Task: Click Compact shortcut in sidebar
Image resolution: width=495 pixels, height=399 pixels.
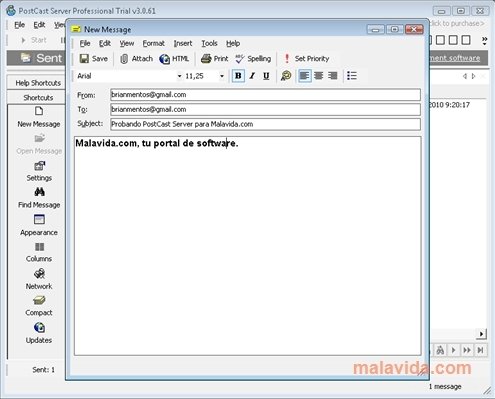Action: [39, 306]
